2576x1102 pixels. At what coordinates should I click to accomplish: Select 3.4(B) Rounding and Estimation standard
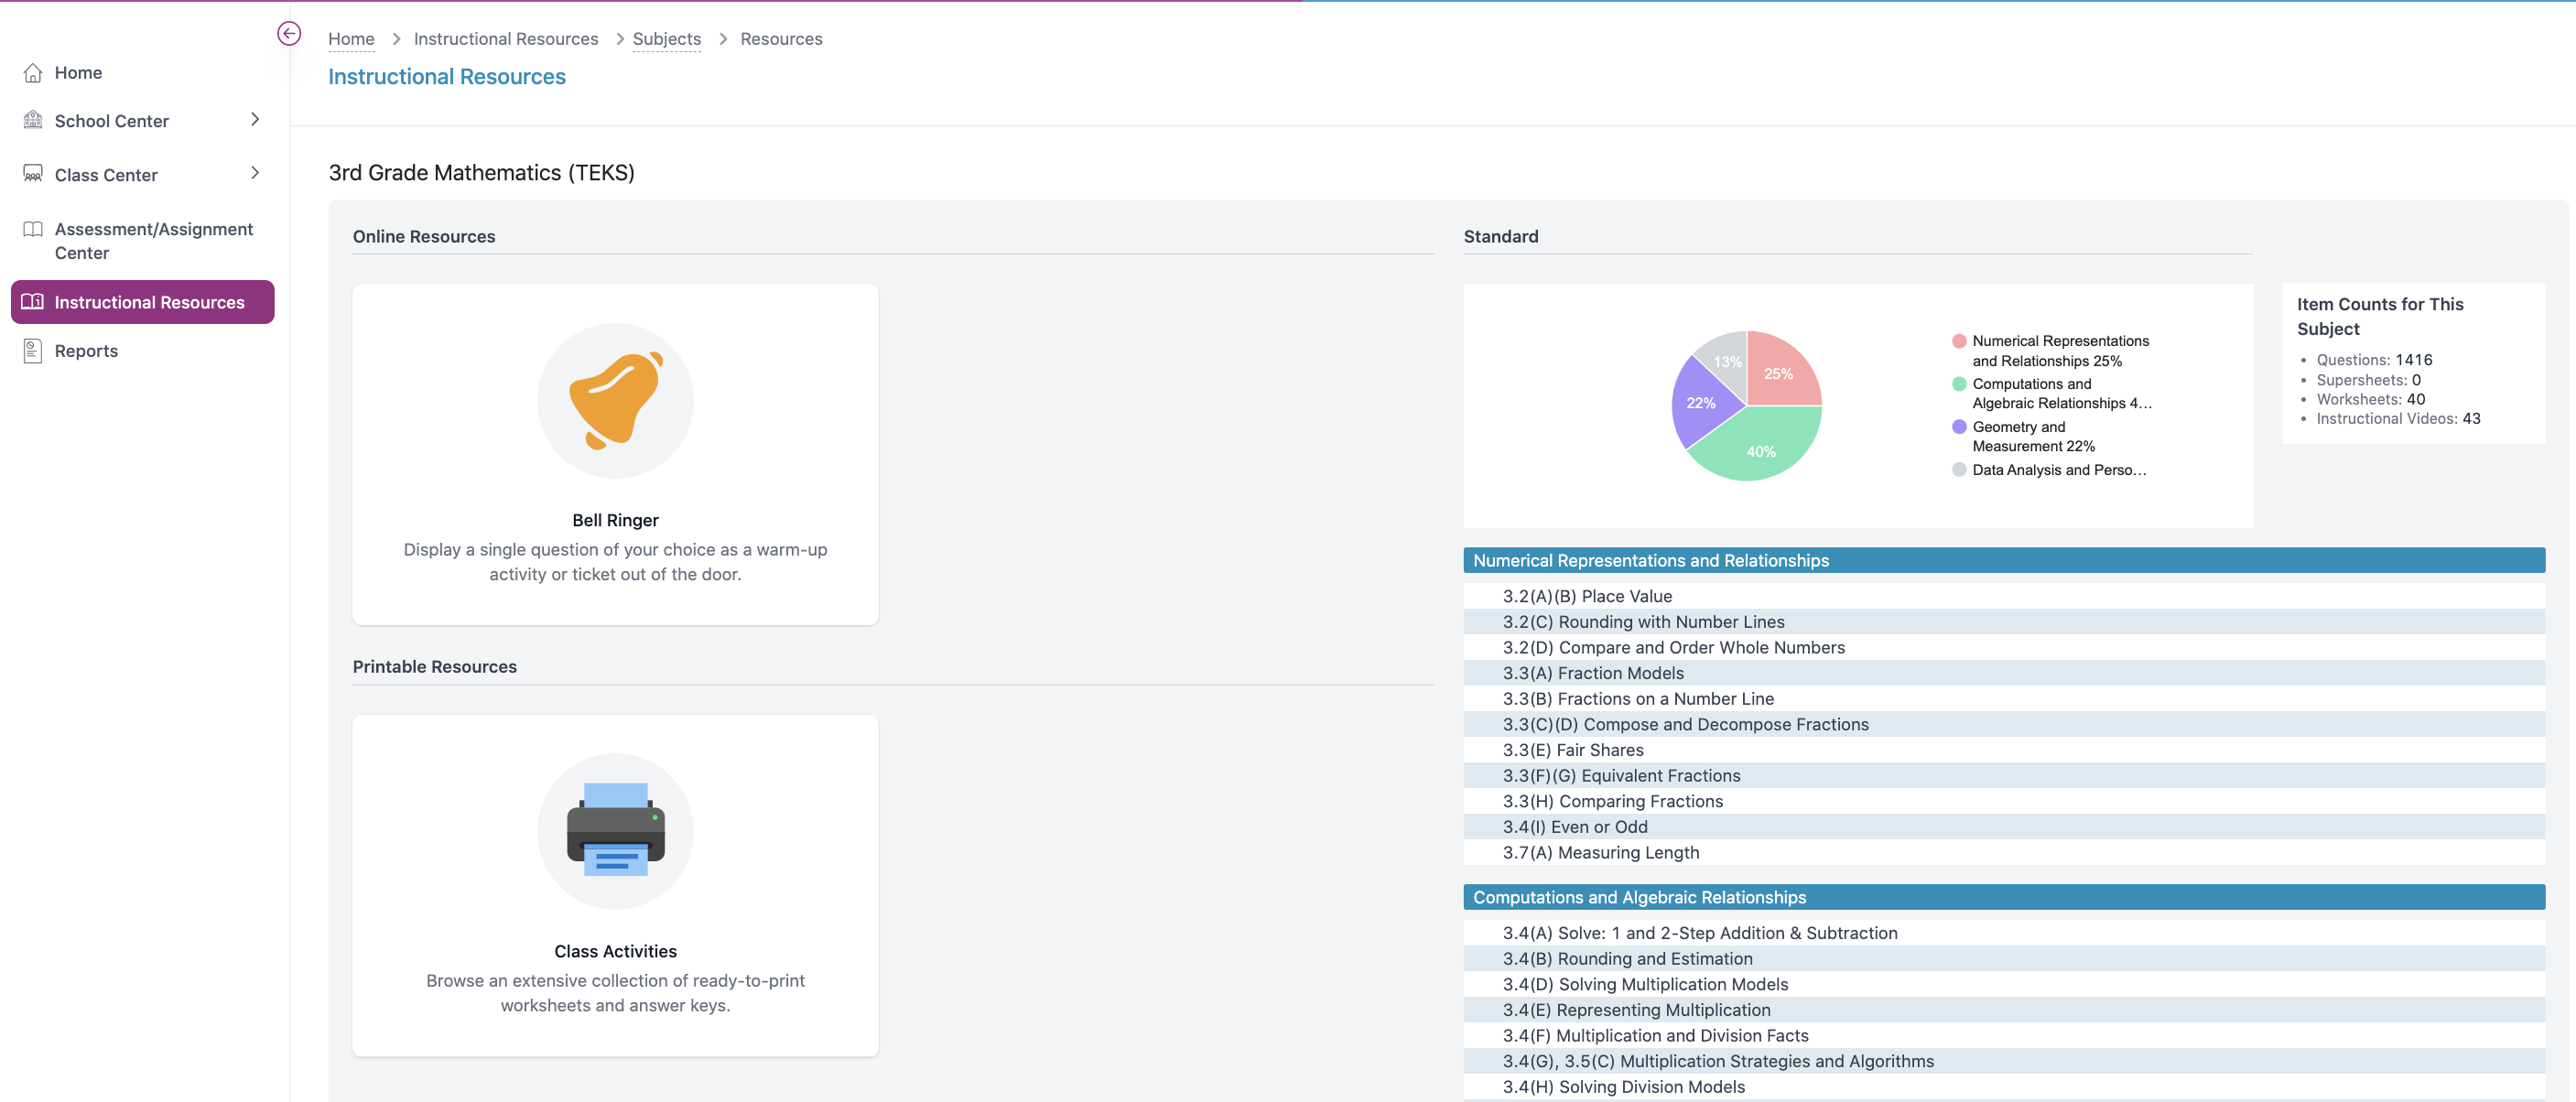[x=2003, y=959]
